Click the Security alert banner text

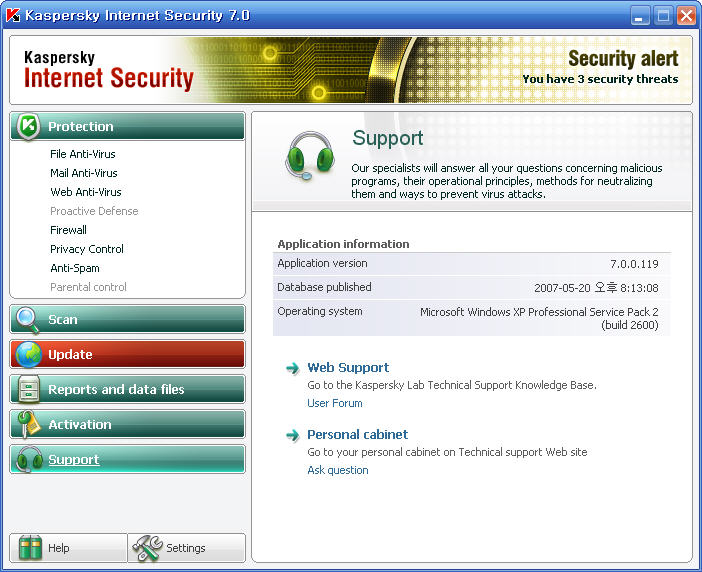(x=623, y=59)
